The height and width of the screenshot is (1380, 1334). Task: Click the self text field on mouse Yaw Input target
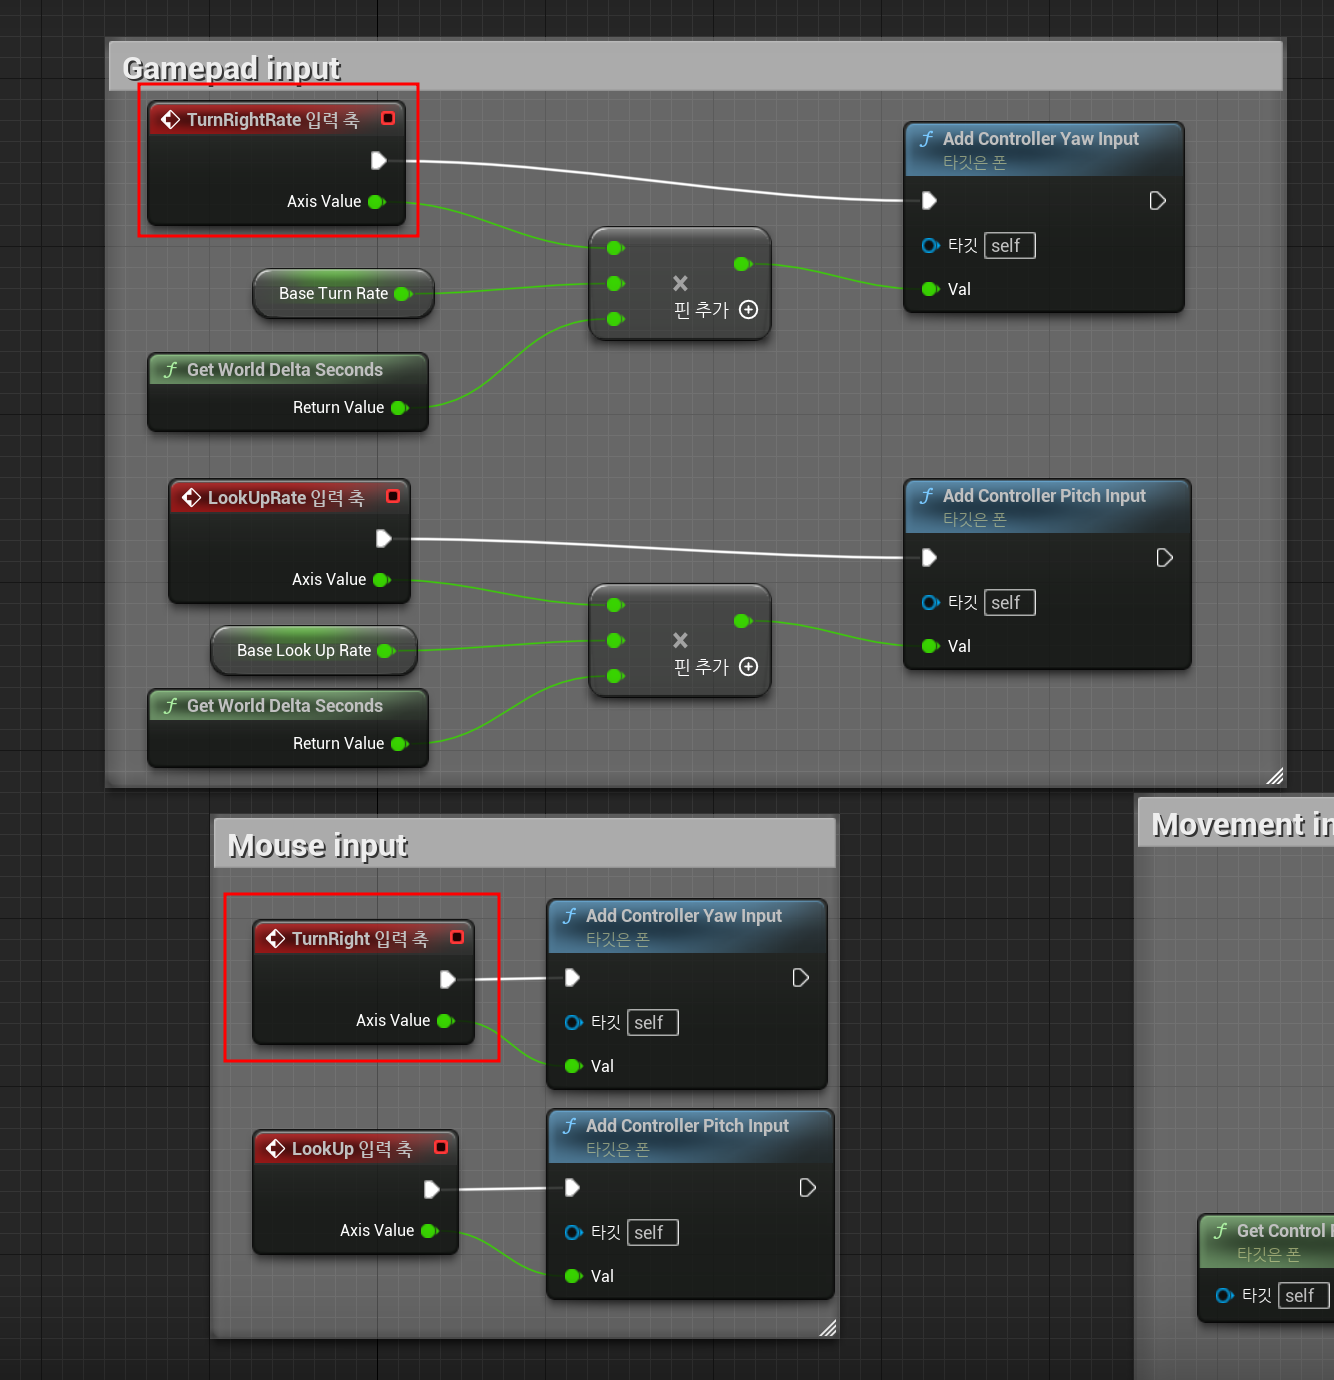click(x=652, y=1022)
